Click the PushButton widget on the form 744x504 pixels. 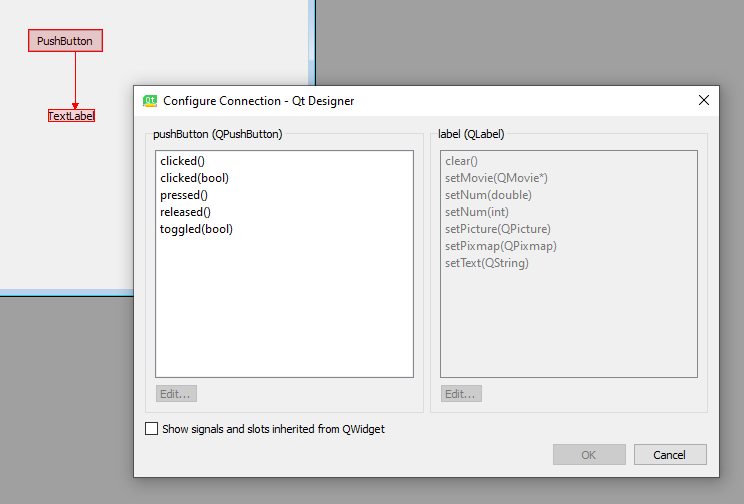coord(65,41)
